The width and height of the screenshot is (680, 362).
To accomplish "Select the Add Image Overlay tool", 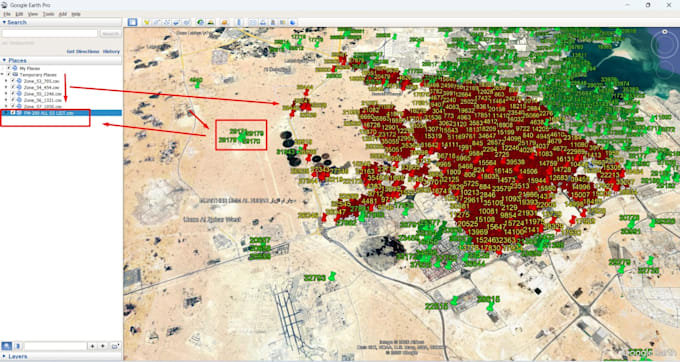I will click(x=176, y=22).
